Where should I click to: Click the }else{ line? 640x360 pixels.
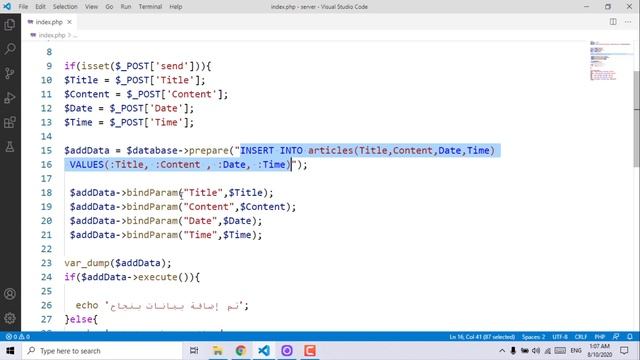(81, 320)
